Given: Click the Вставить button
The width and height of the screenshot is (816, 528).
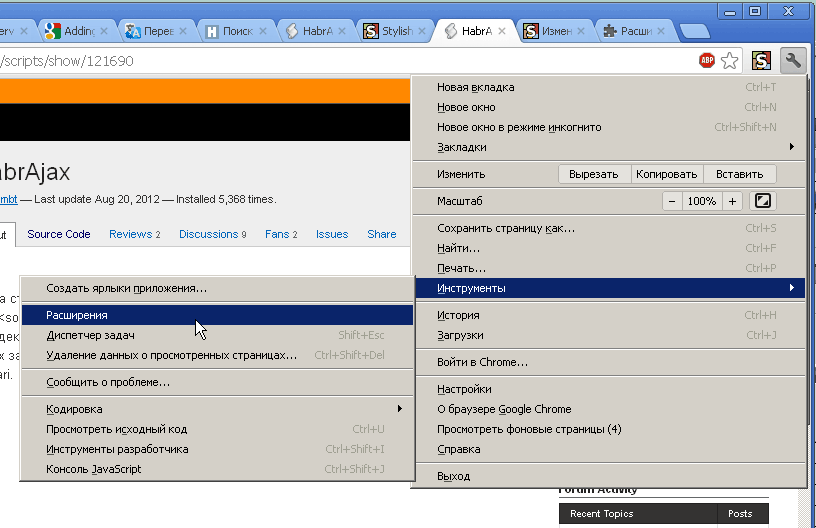Looking at the screenshot, I should coord(740,174).
